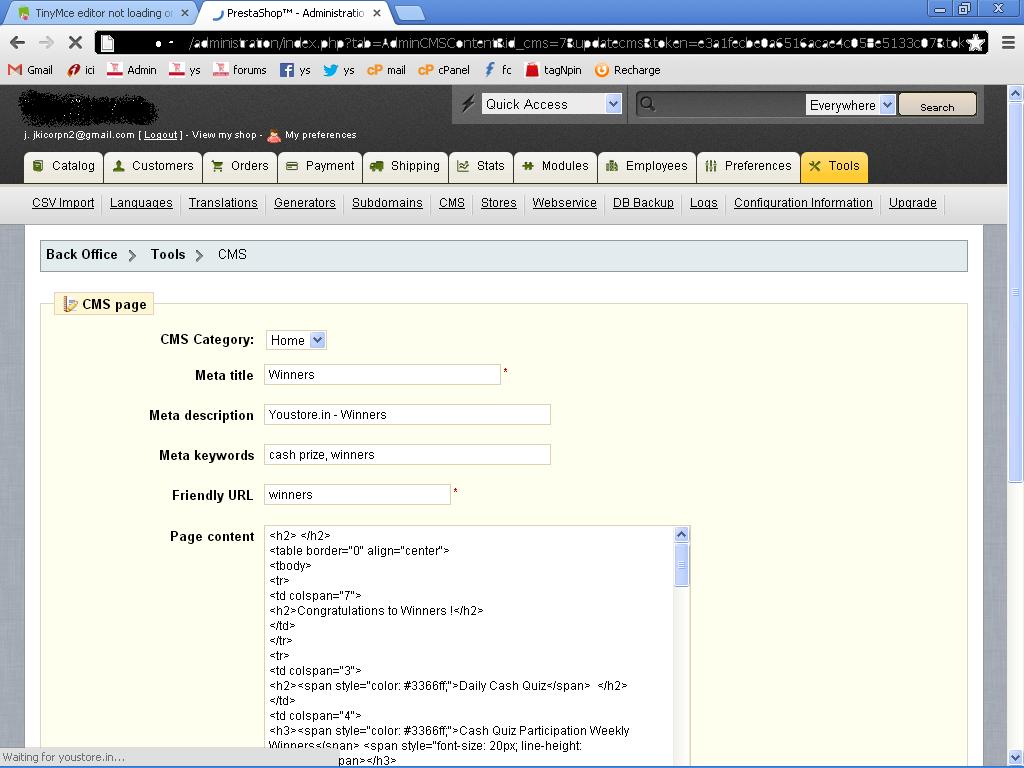Open the Catalog tab

pos(63,166)
